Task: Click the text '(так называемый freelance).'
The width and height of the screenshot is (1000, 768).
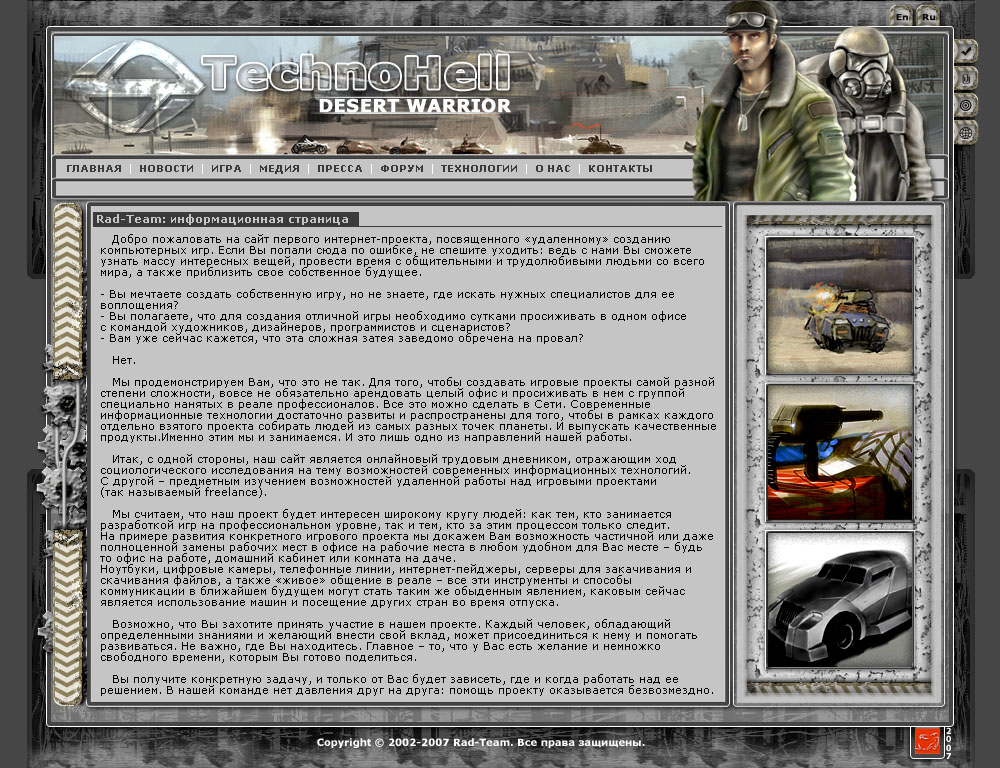Action: coord(184,492)
